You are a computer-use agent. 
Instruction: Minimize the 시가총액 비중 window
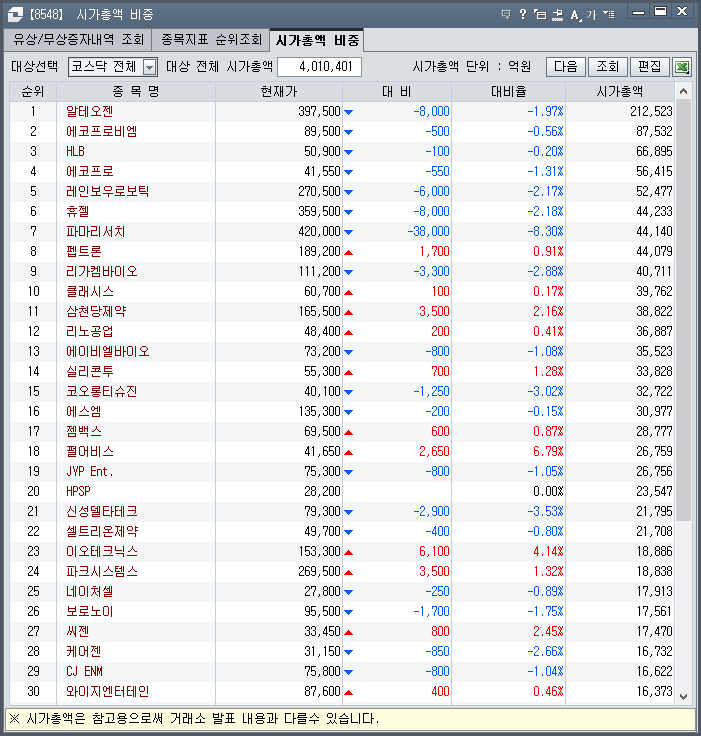point(639,12)
